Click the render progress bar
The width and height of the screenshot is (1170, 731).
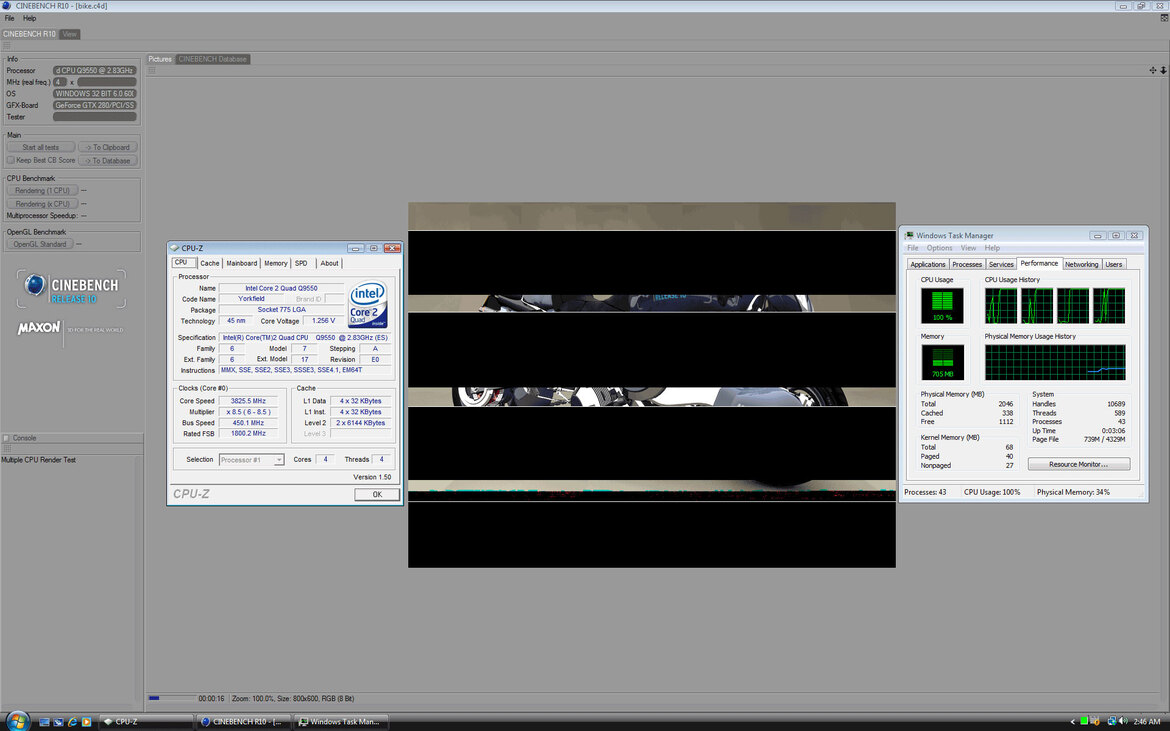[172, 698]
